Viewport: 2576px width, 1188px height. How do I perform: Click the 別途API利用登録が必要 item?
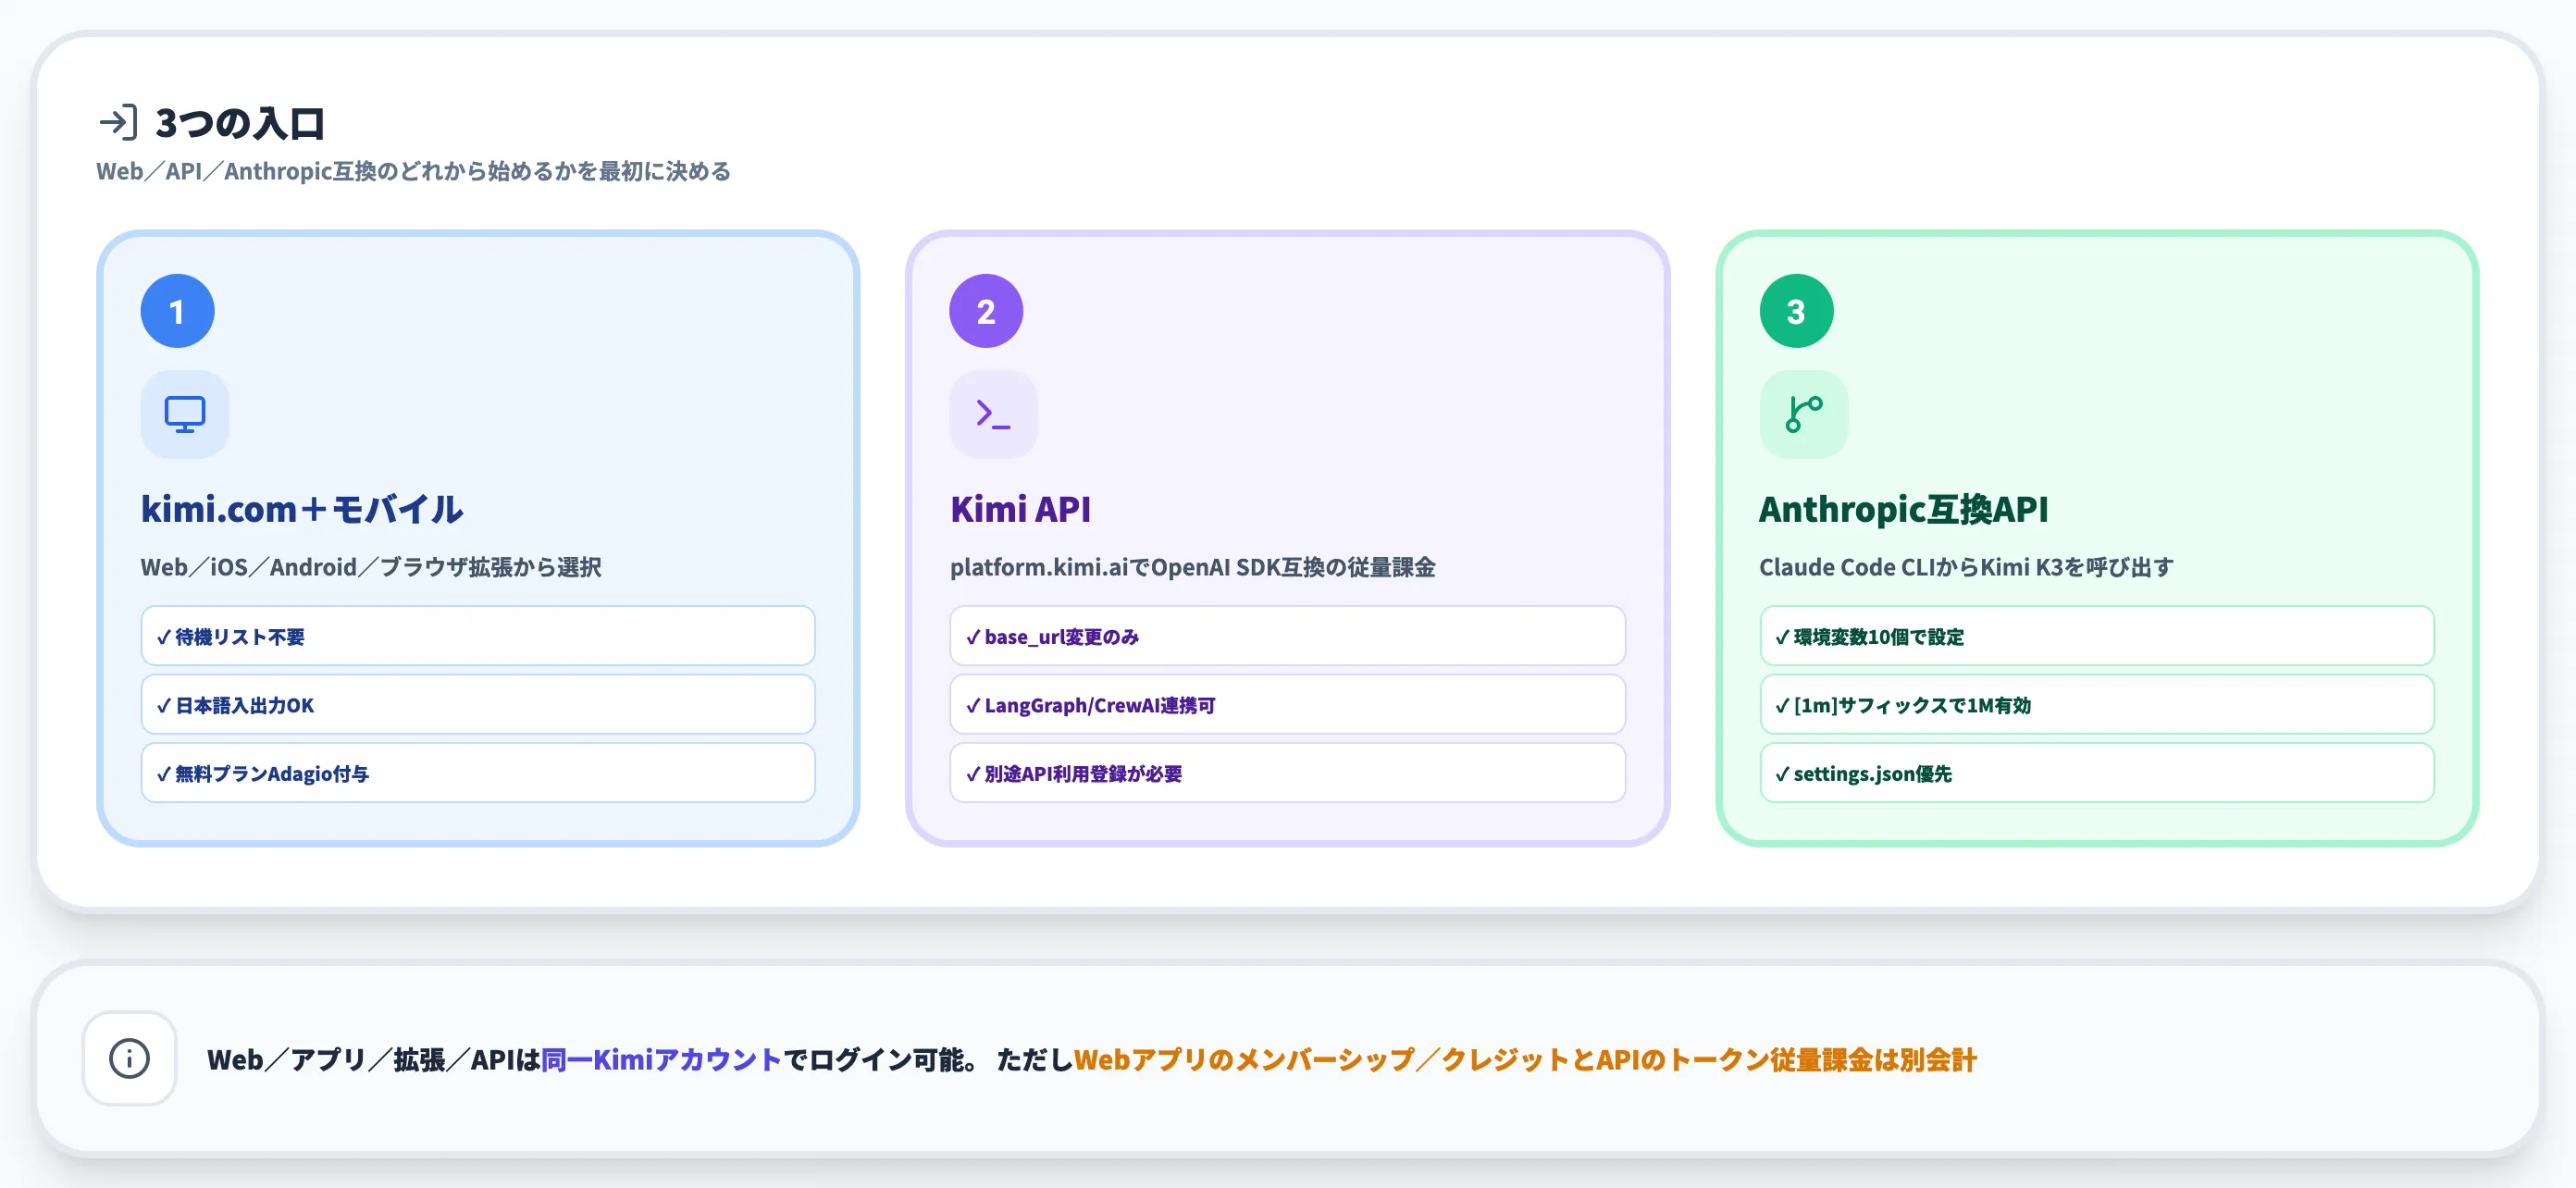(1287, 773)
